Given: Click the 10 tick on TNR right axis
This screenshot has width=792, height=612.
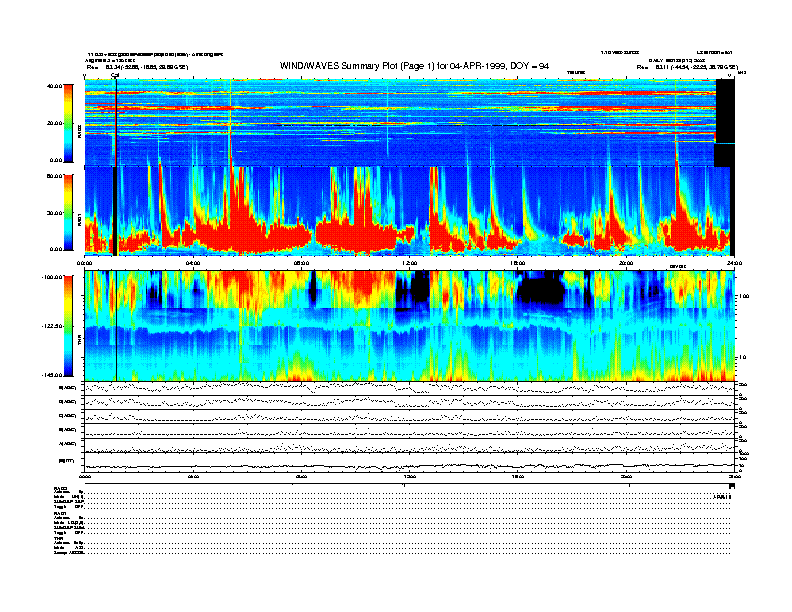Looking at the screenshot, I should (743, 357).
